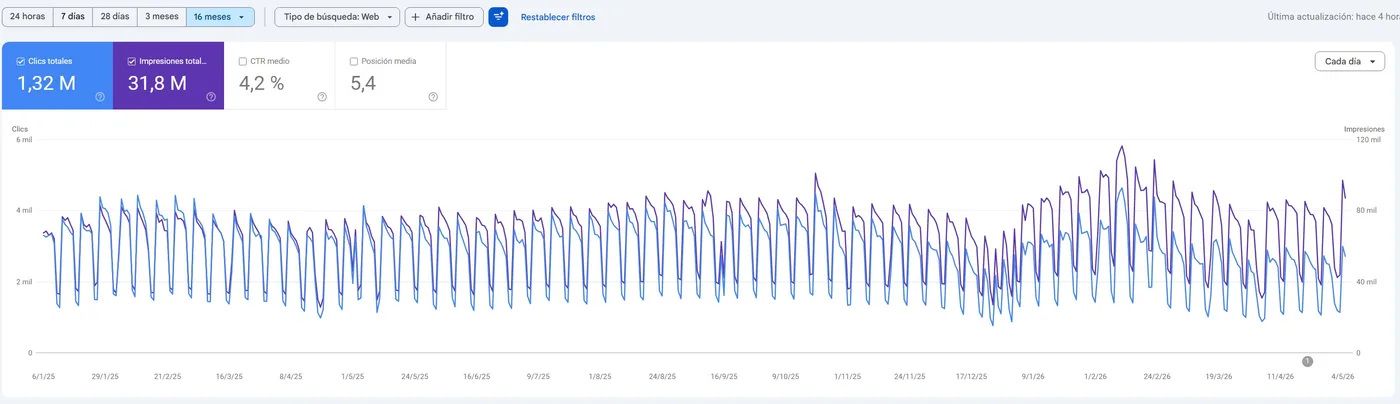Click the 4,2 % CTR value
The width and height of the screenshot is (1400, 404).
coord(261,84)
